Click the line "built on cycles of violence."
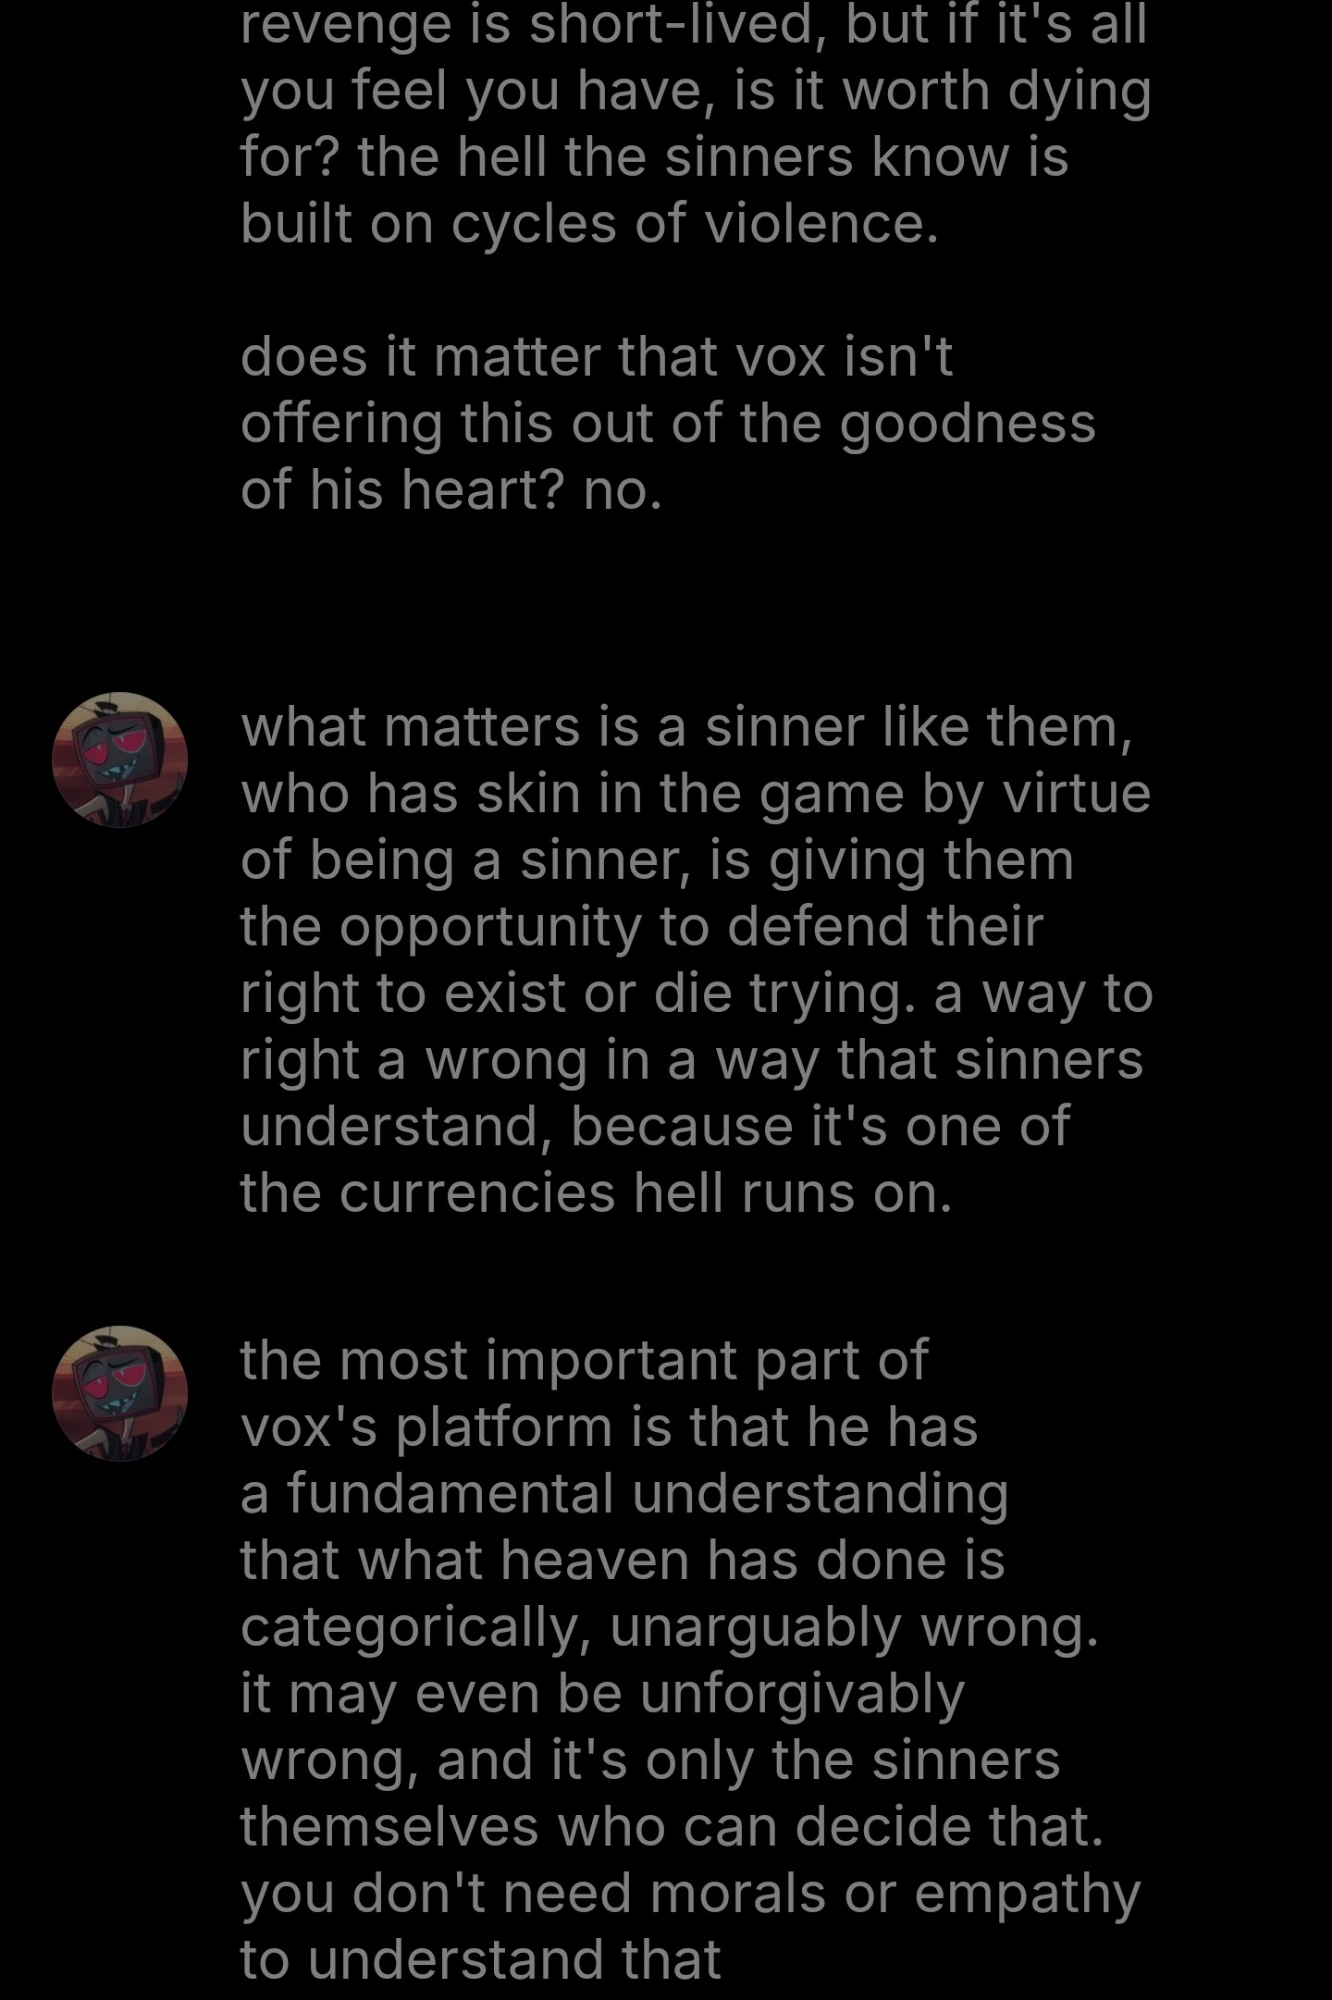The image size is (1332, 2000). point(590,224)
